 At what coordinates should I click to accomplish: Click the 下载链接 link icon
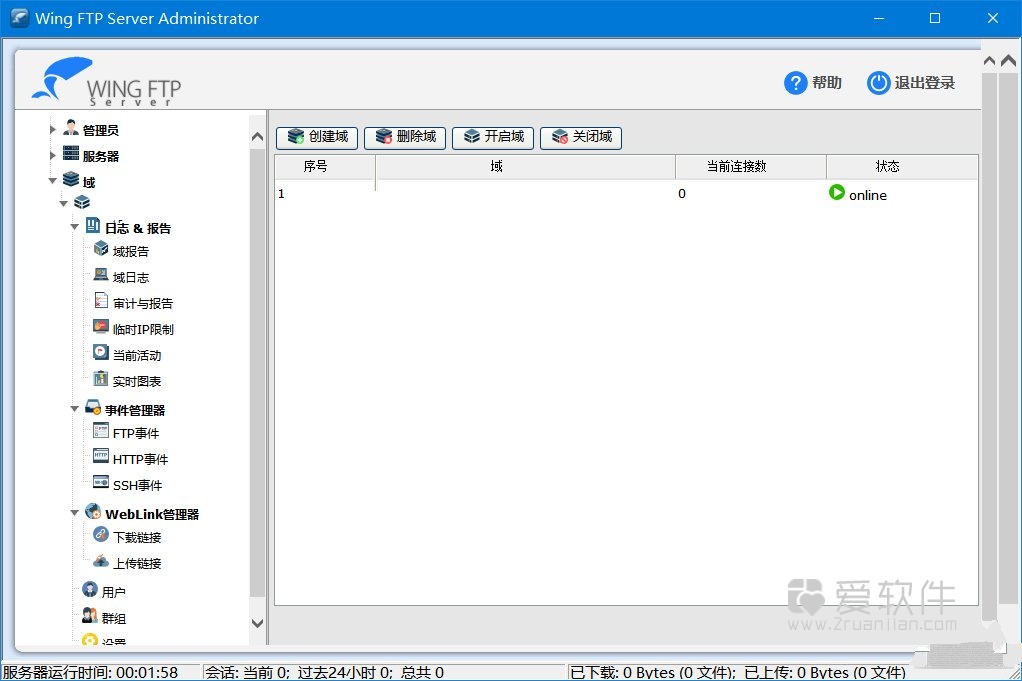click(101, 534)
